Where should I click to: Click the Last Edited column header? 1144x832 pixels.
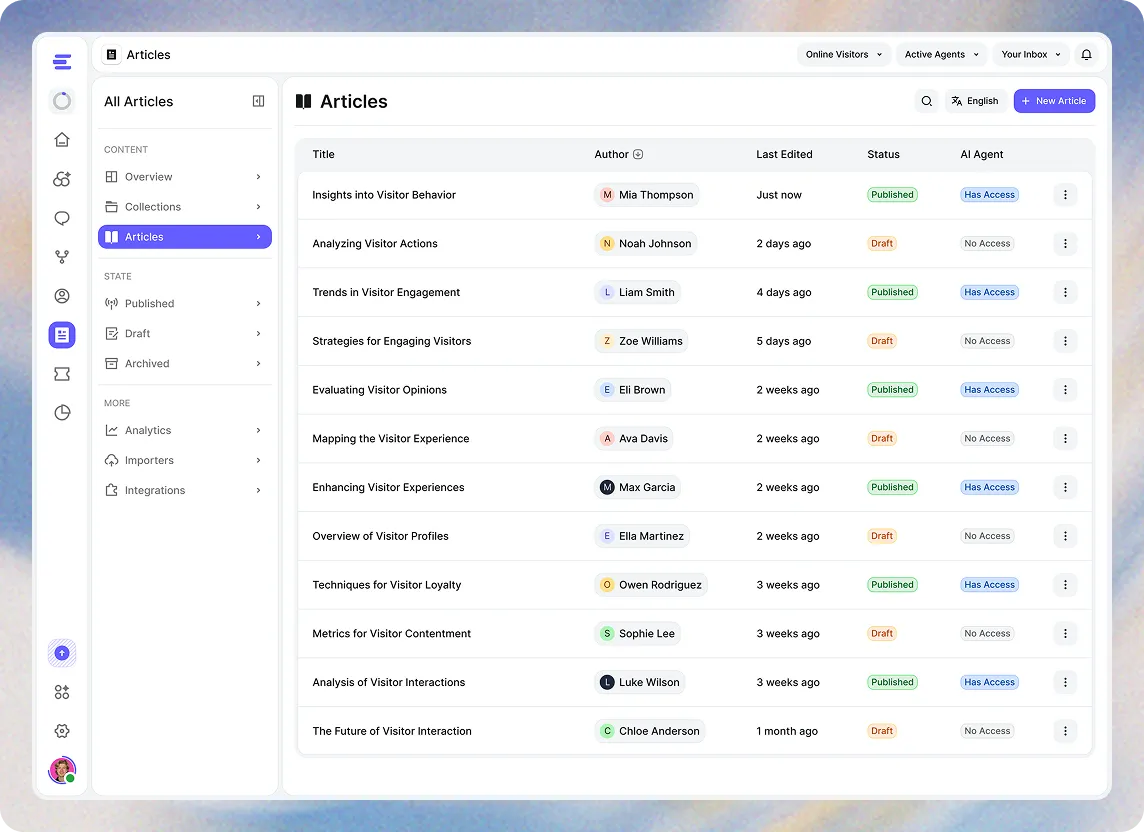pyautogui.click(x=784, y=155)
